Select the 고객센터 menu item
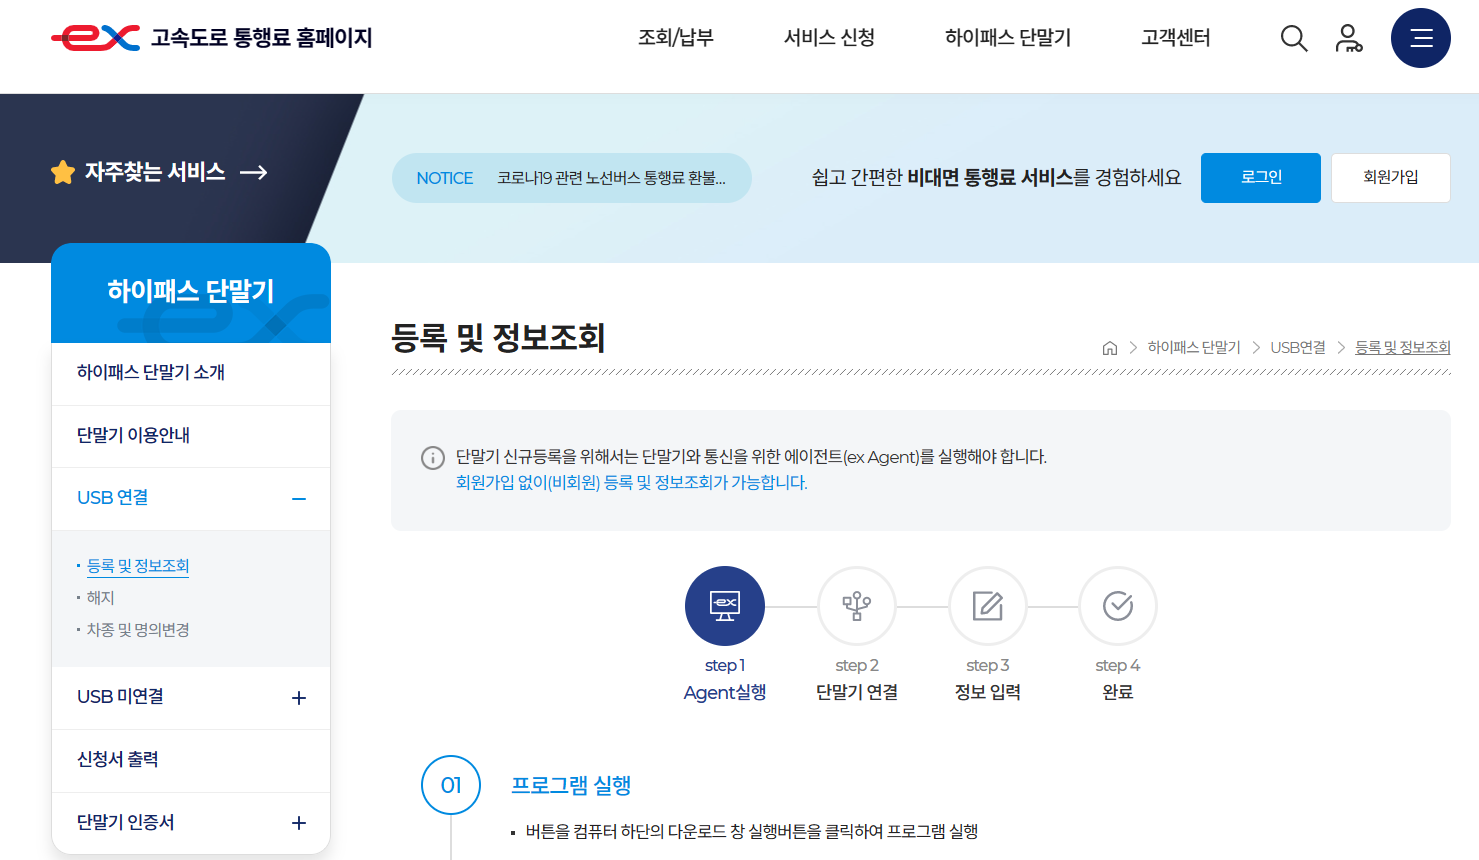The height and width of the screenshot is (860, 1479). click(1173, 37)
